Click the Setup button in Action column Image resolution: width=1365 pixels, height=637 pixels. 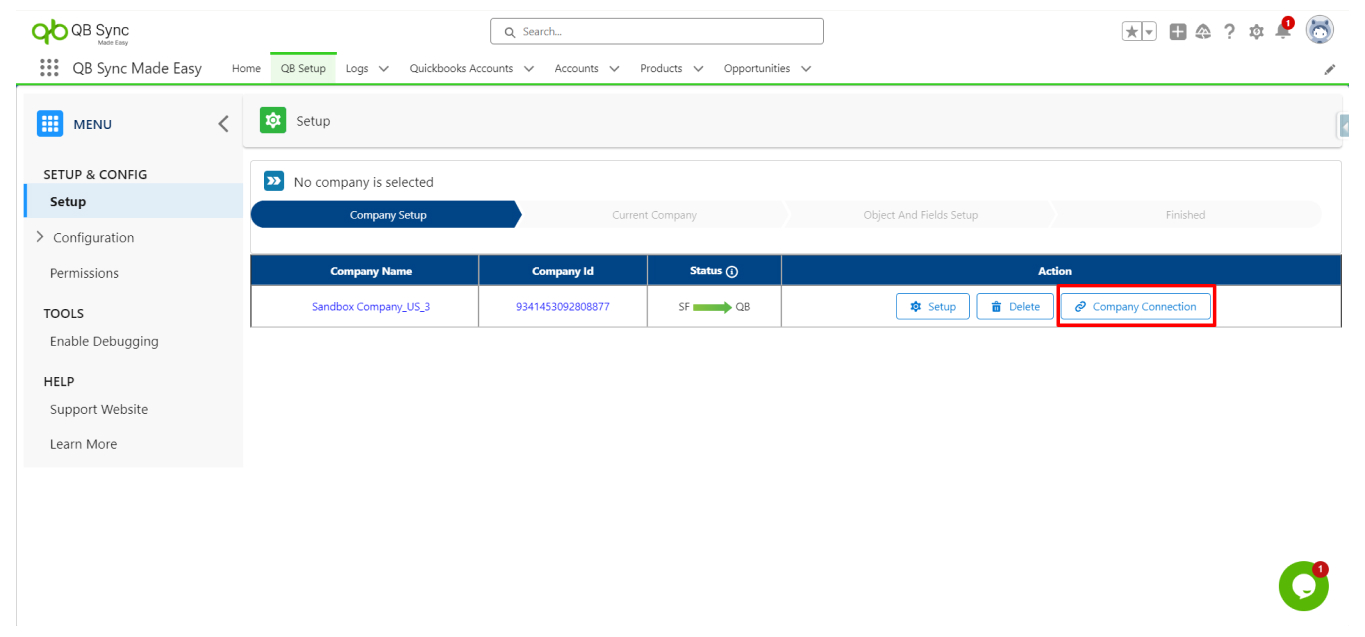[x=933, y=307]
